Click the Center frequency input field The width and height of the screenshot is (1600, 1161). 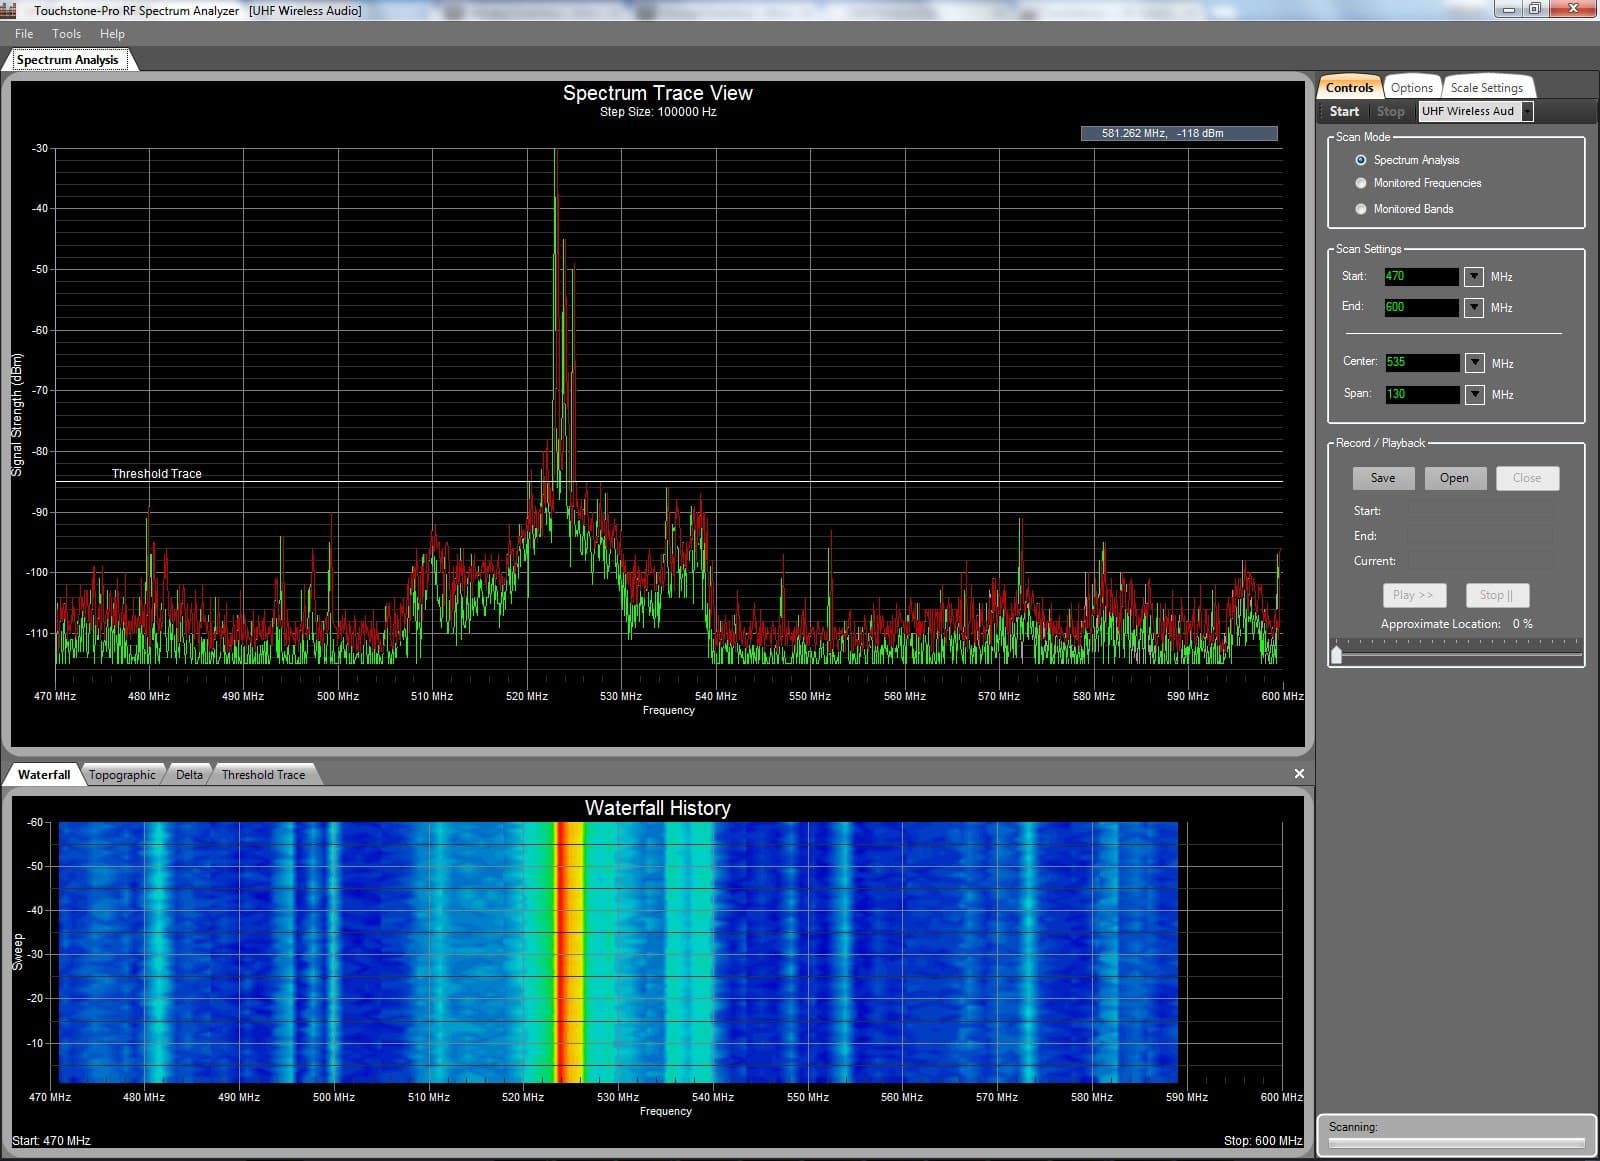coord(1421,362)
